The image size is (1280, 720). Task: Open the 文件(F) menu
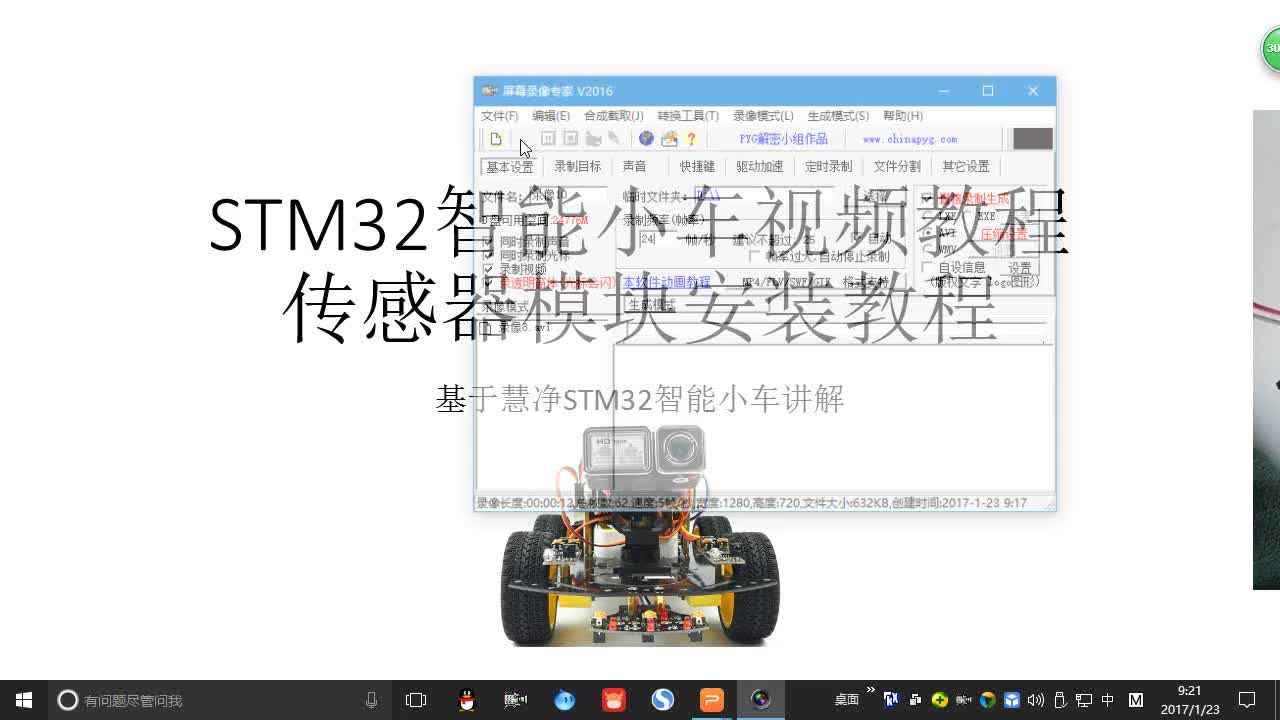click(499, 116)
